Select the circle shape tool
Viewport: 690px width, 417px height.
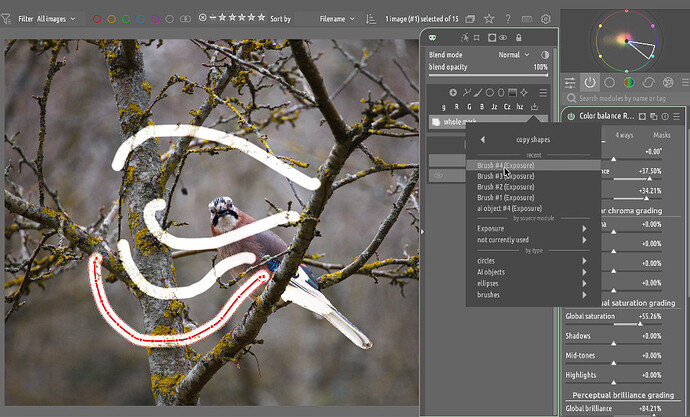pyautogui.click(x=489, y=93)
